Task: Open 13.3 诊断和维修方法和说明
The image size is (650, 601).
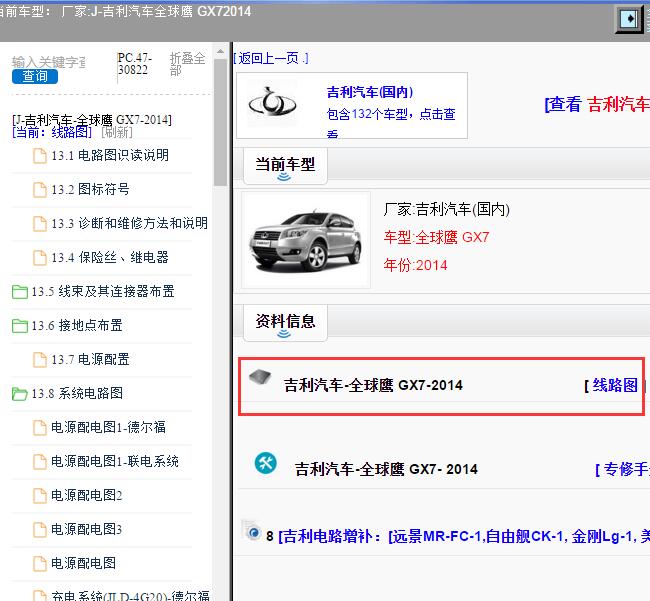Action: pyautogui.click(x=129, y=223)
